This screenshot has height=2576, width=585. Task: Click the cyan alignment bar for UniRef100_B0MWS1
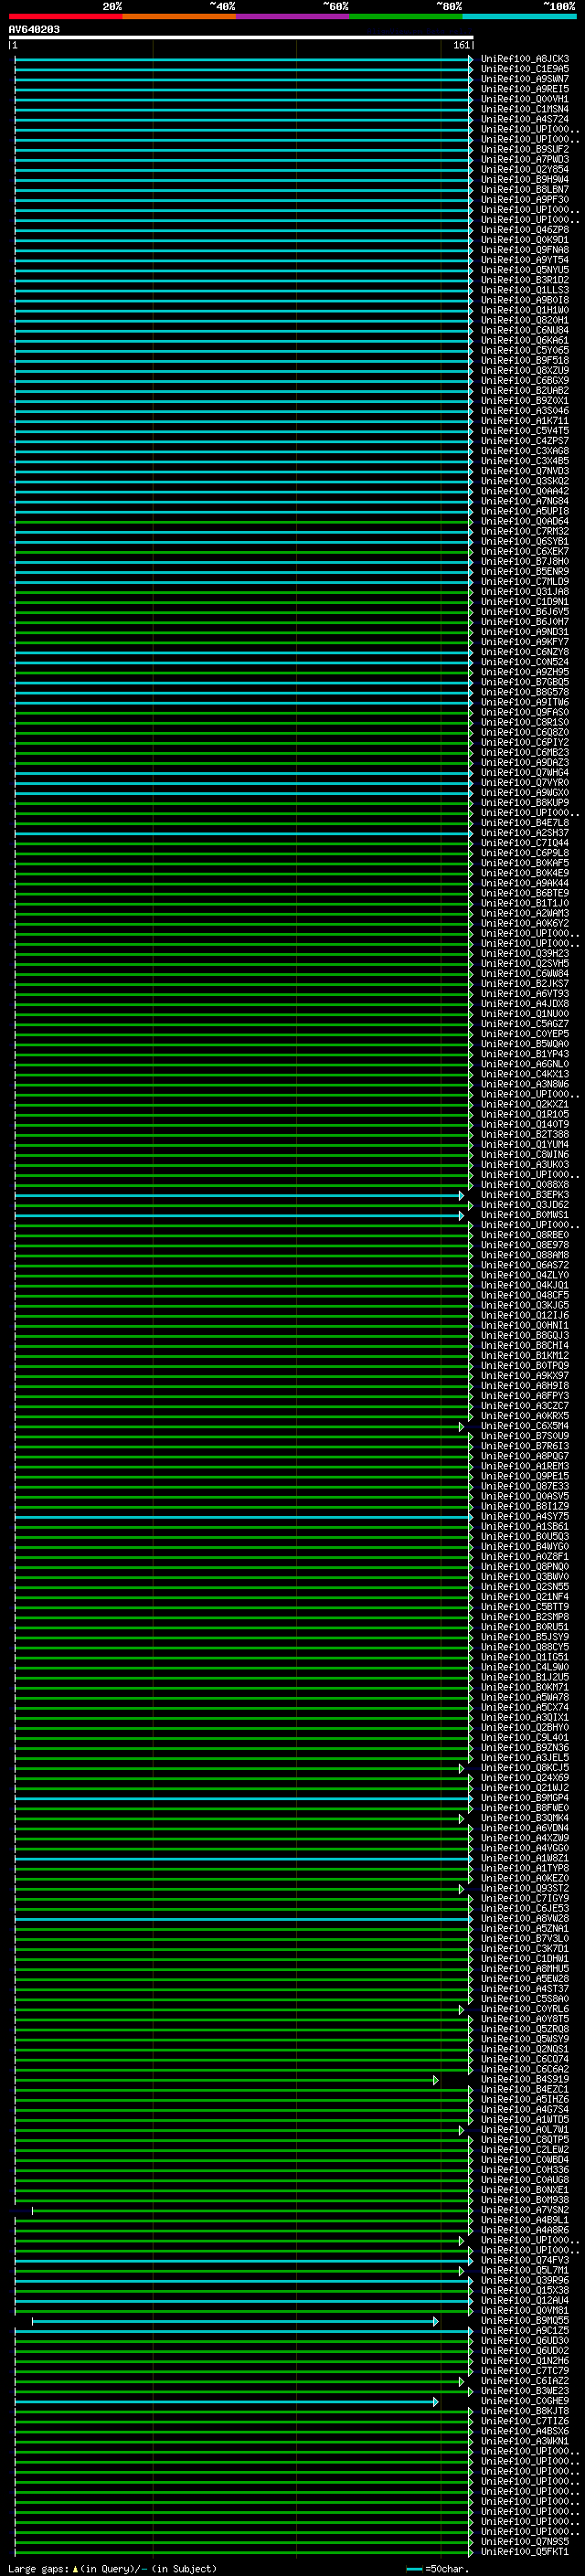[x=239, y=1215]
